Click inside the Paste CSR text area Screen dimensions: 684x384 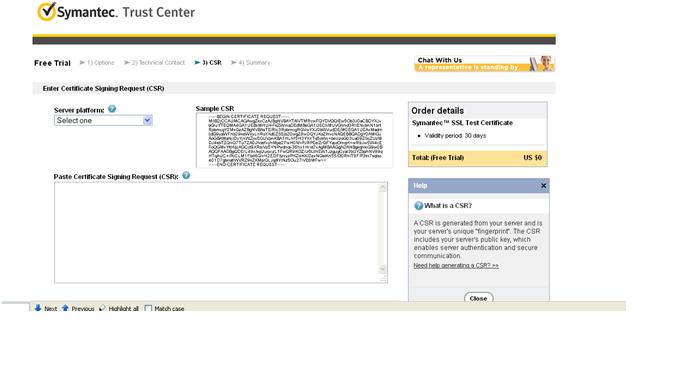pos(217,233)
